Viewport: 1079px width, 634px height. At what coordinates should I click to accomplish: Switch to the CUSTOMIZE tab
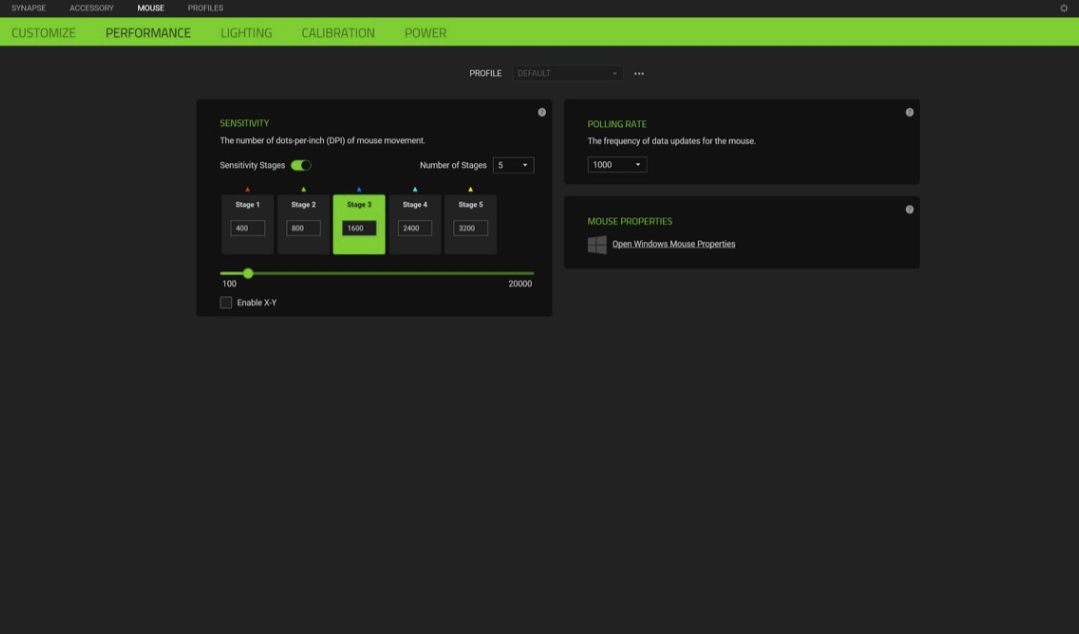pyautogui.click(x=43, y=33)
